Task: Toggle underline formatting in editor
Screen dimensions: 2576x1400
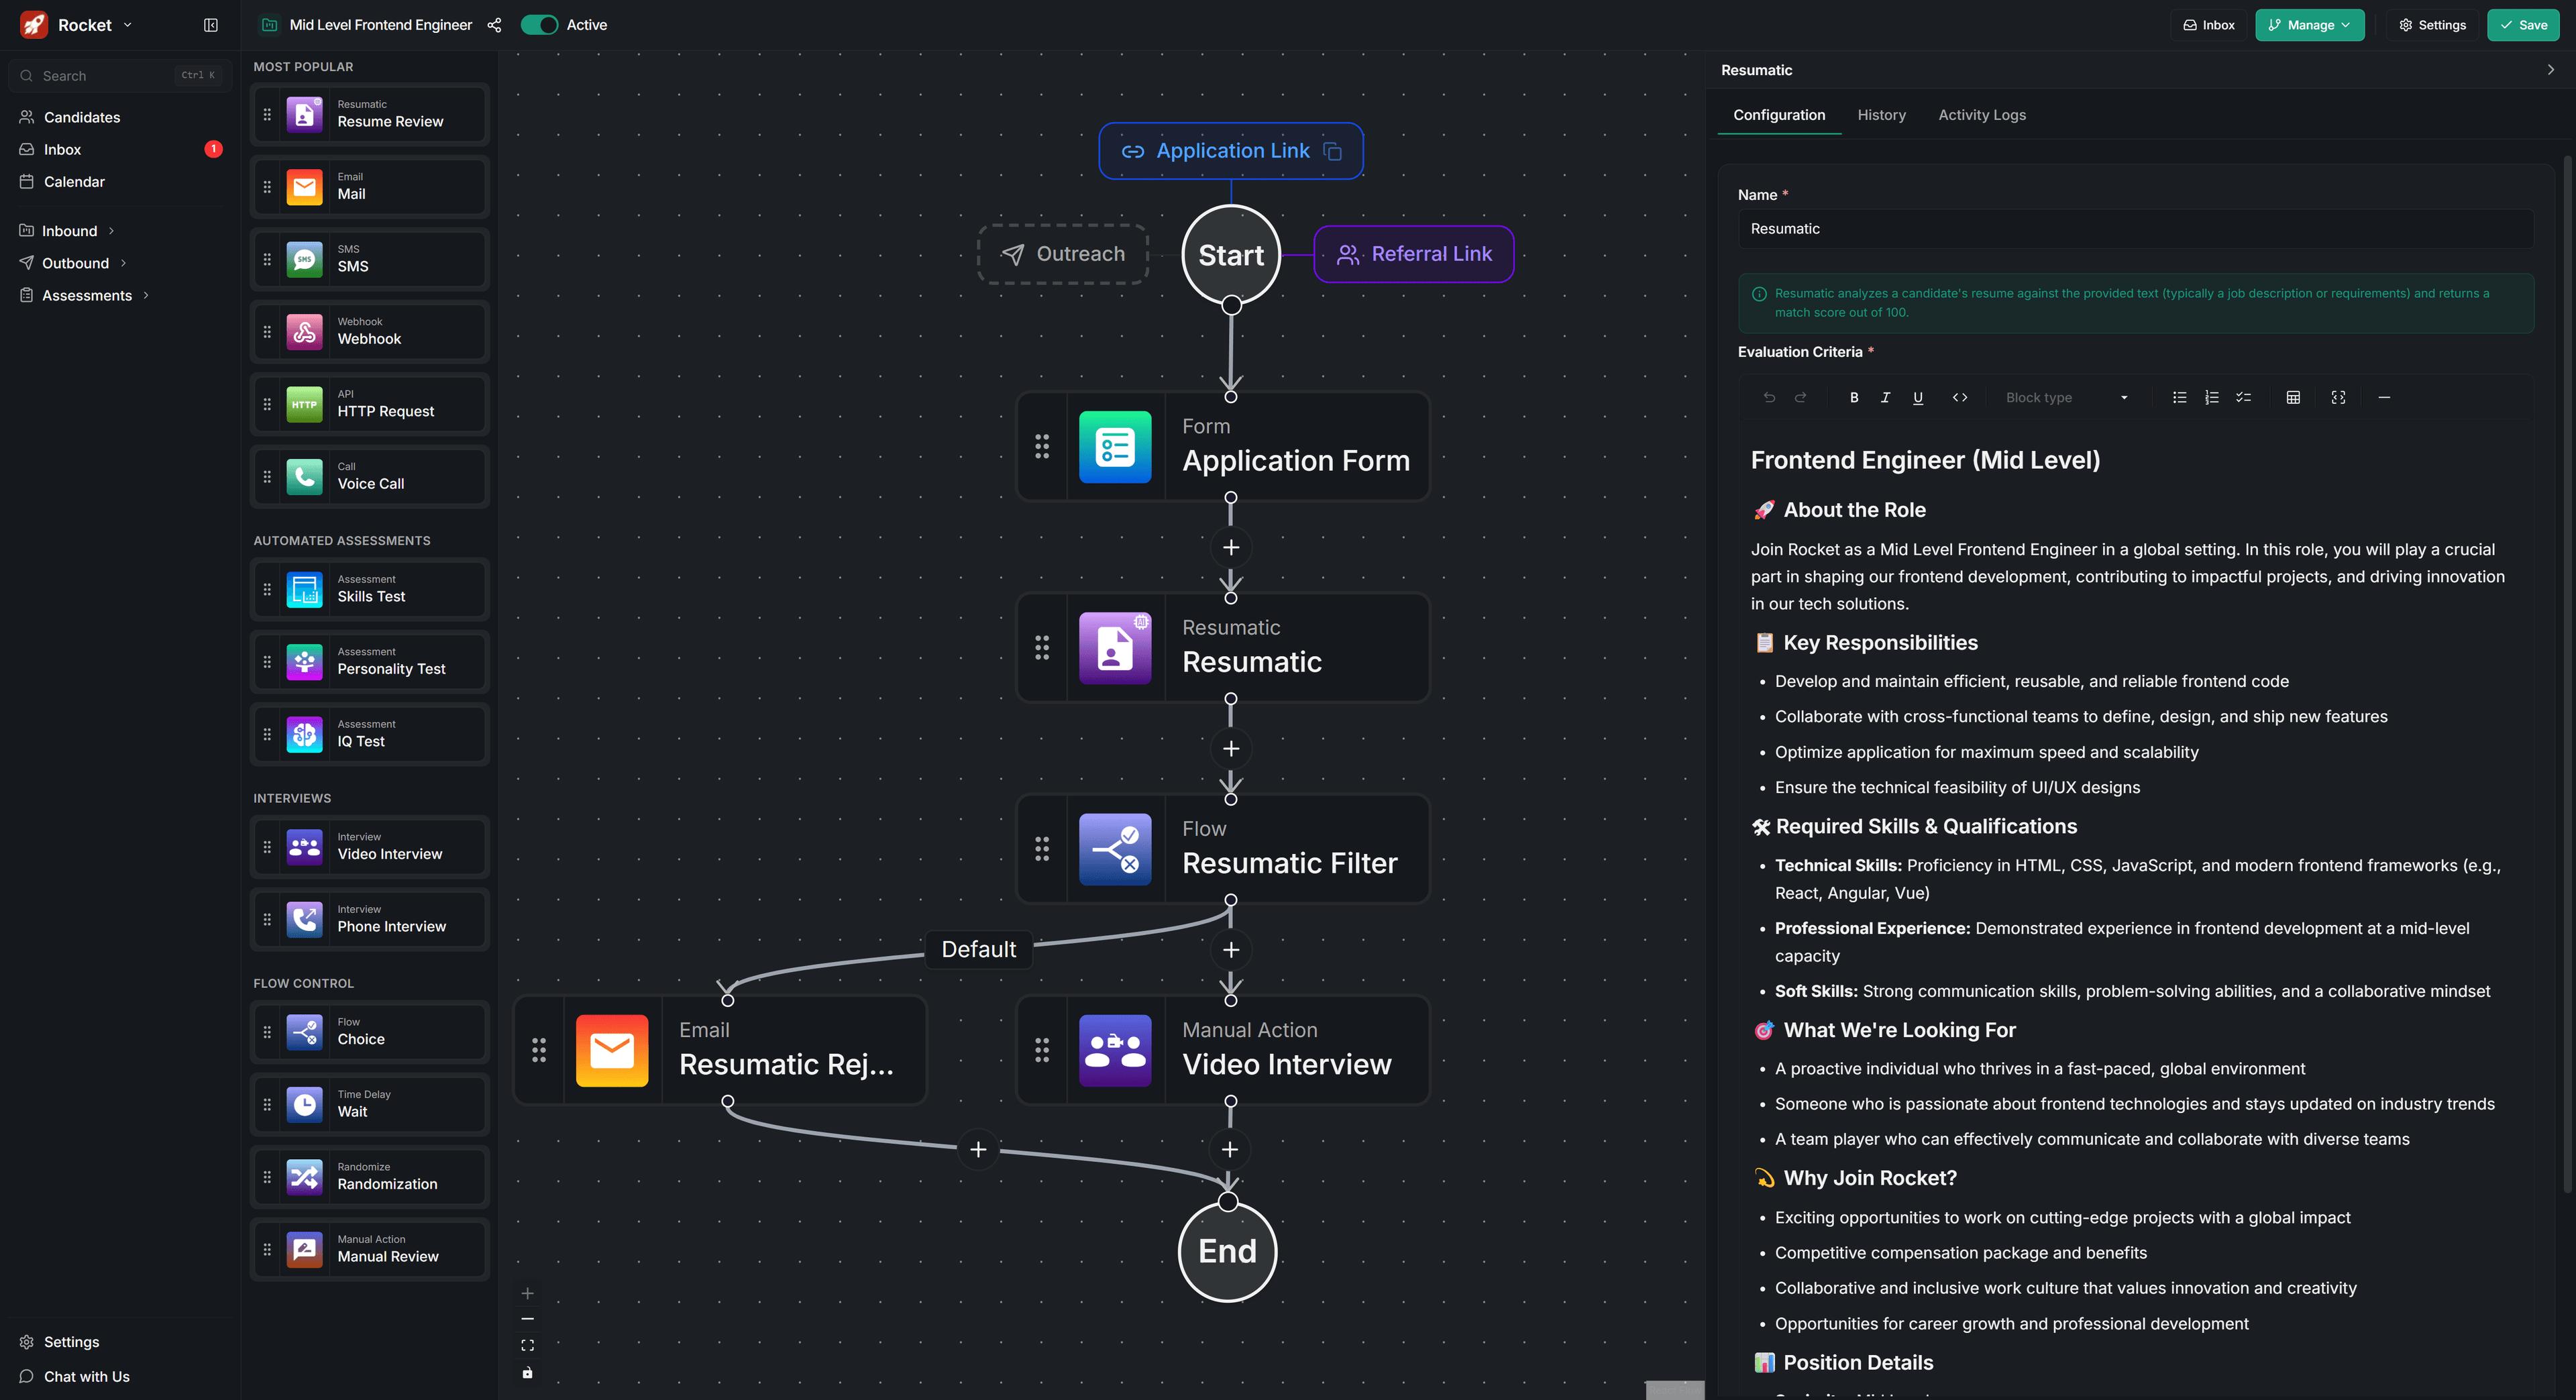Action: point(1918,398)
